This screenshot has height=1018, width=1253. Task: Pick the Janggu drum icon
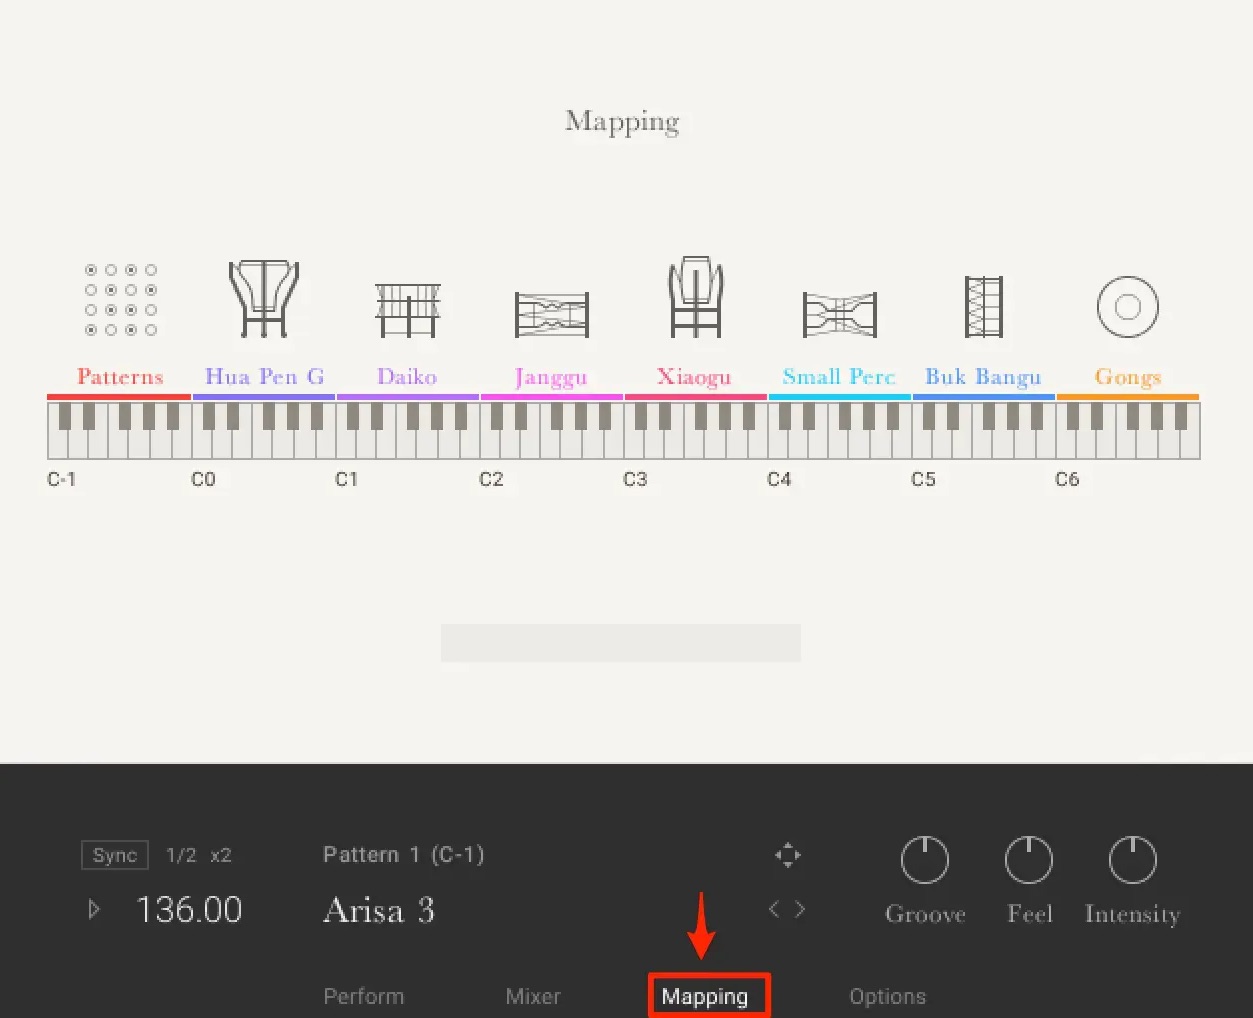tap(551, 315)
